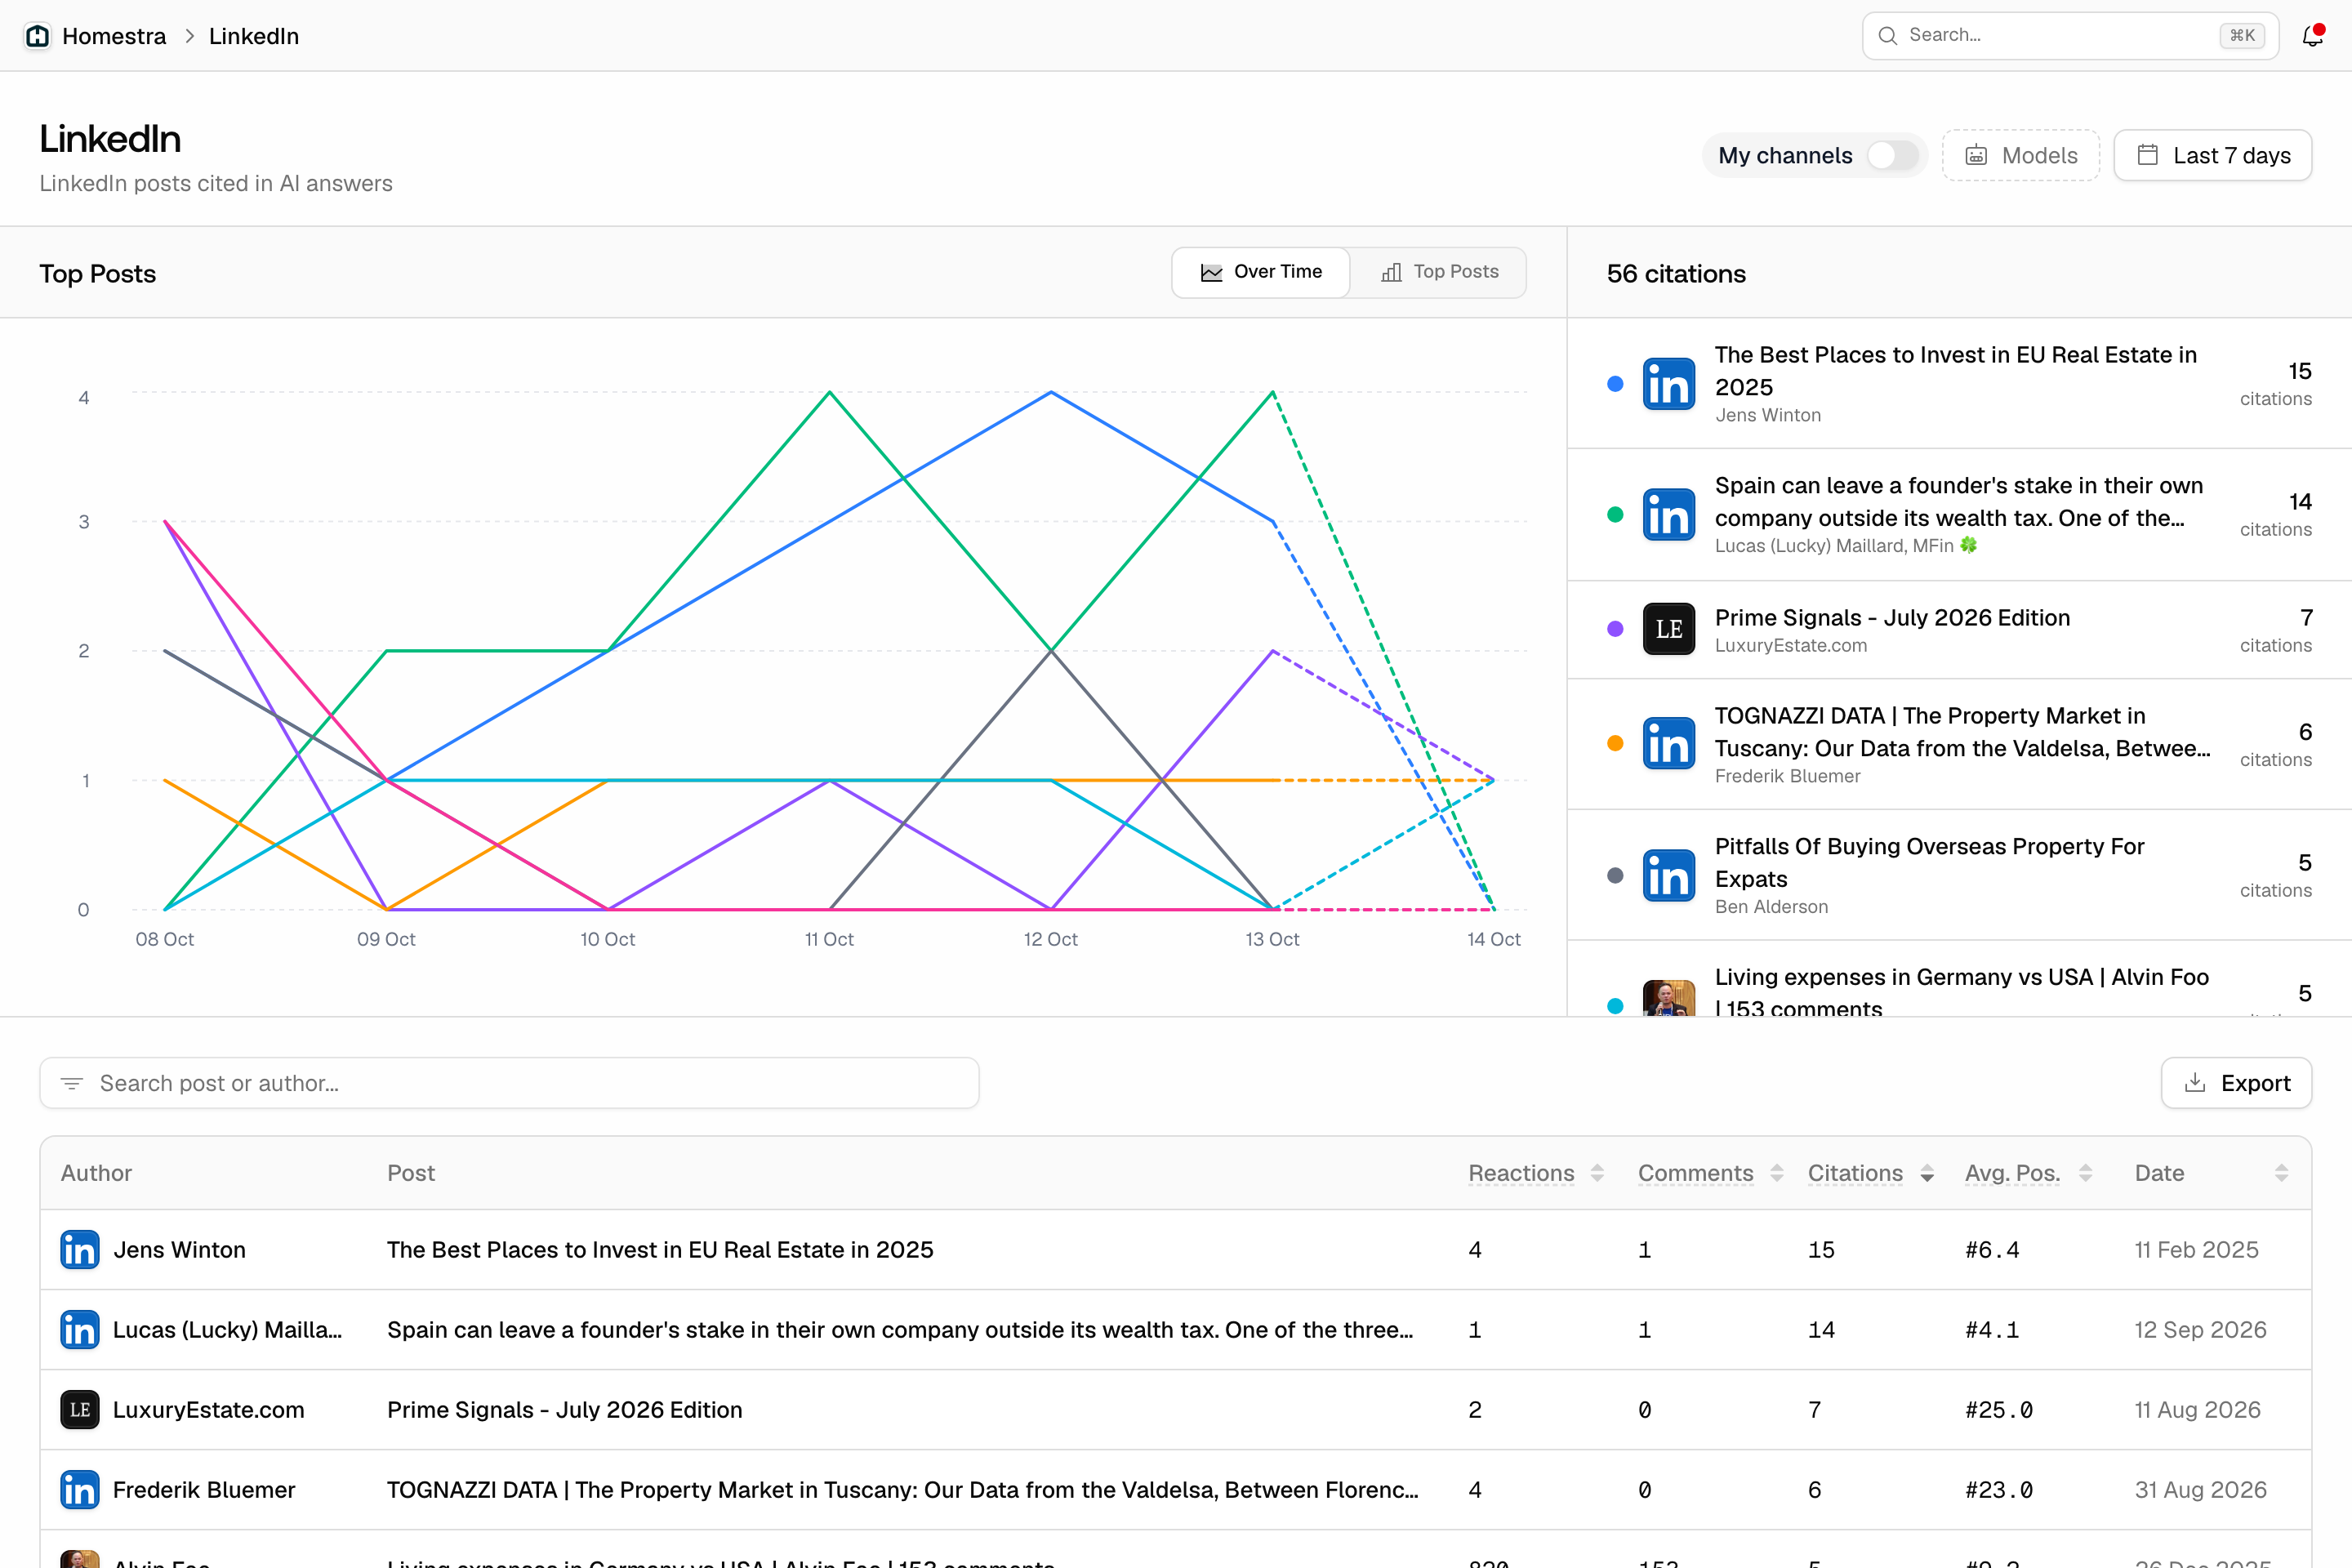
Task: Click LinkedIn icon beside Spain founder's stake citation
Action: (1669, 515)
